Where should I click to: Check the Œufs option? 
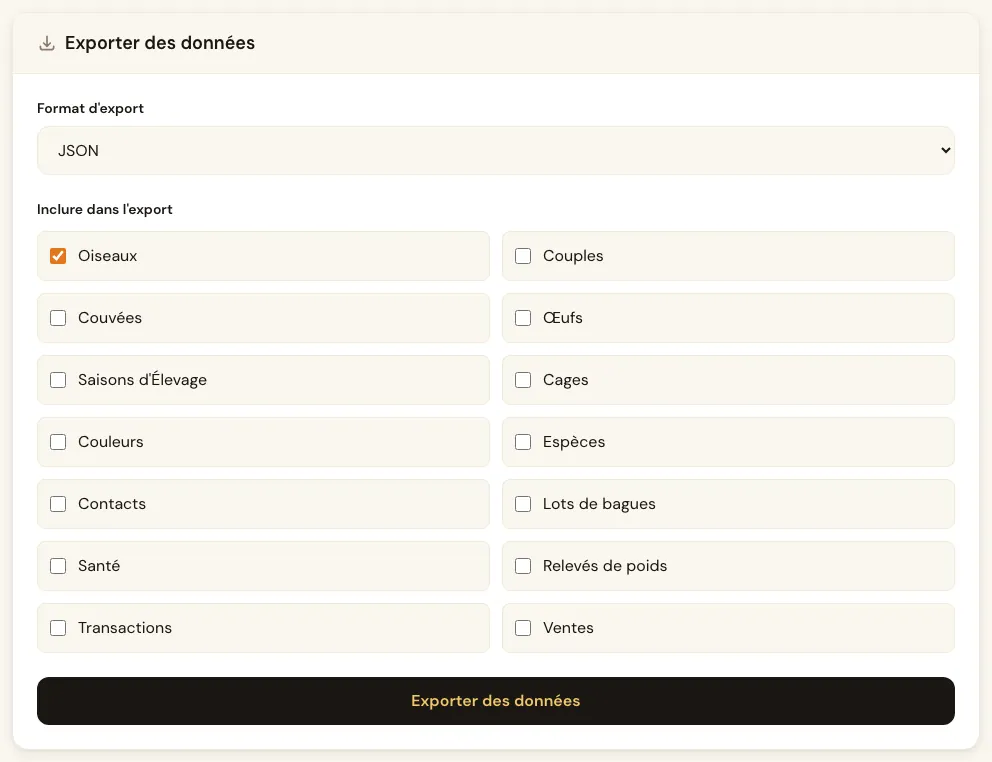click(523, 318)
